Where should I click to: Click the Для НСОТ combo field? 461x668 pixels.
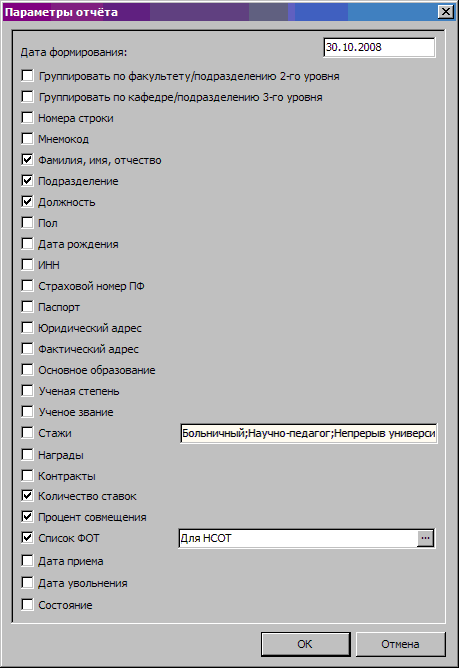(298, 538)
